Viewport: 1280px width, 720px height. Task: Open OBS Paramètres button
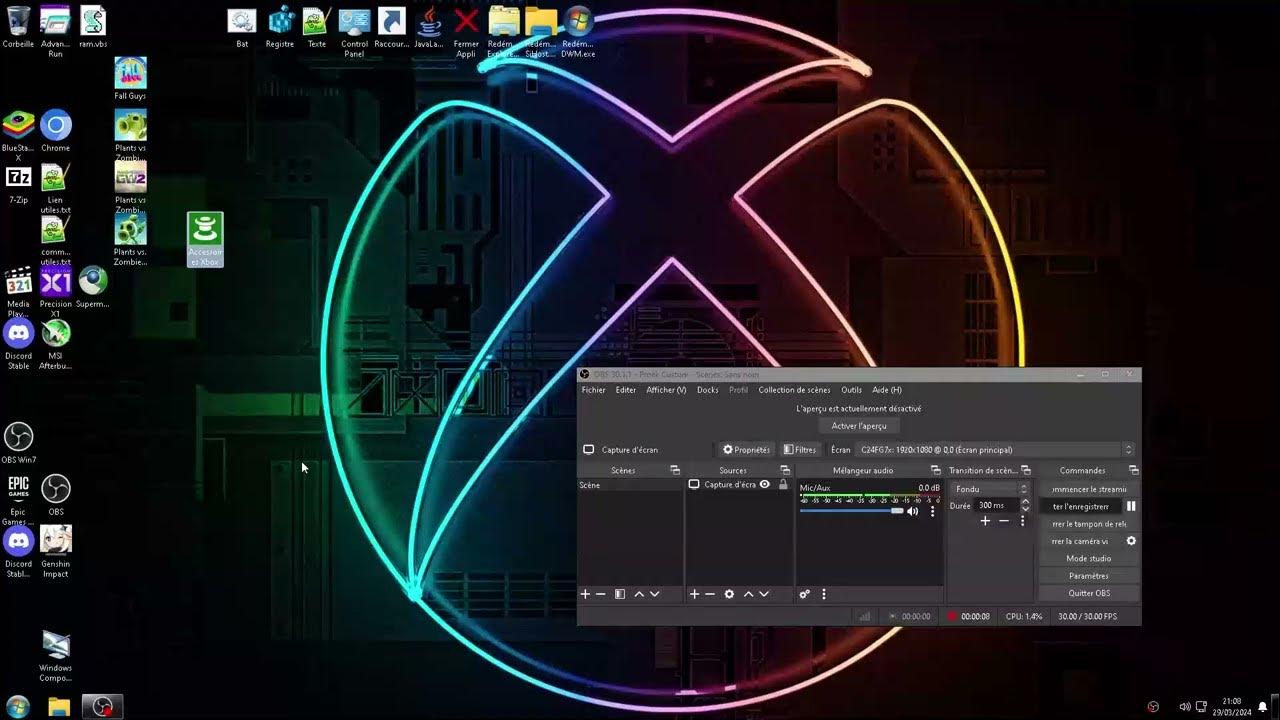point(1089,576)
